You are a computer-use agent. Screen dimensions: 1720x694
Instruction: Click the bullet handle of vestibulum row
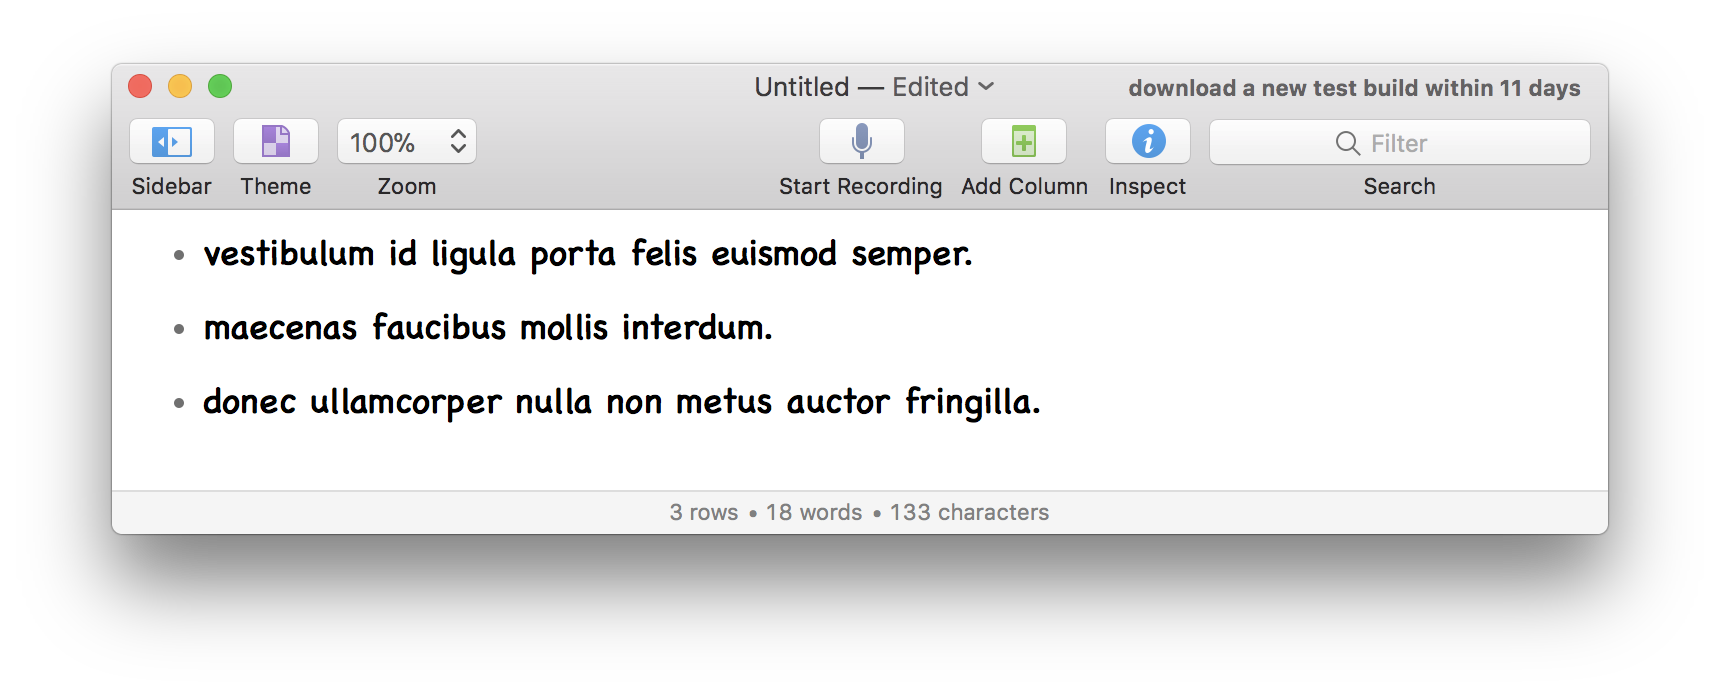click(x=179, y=255)
